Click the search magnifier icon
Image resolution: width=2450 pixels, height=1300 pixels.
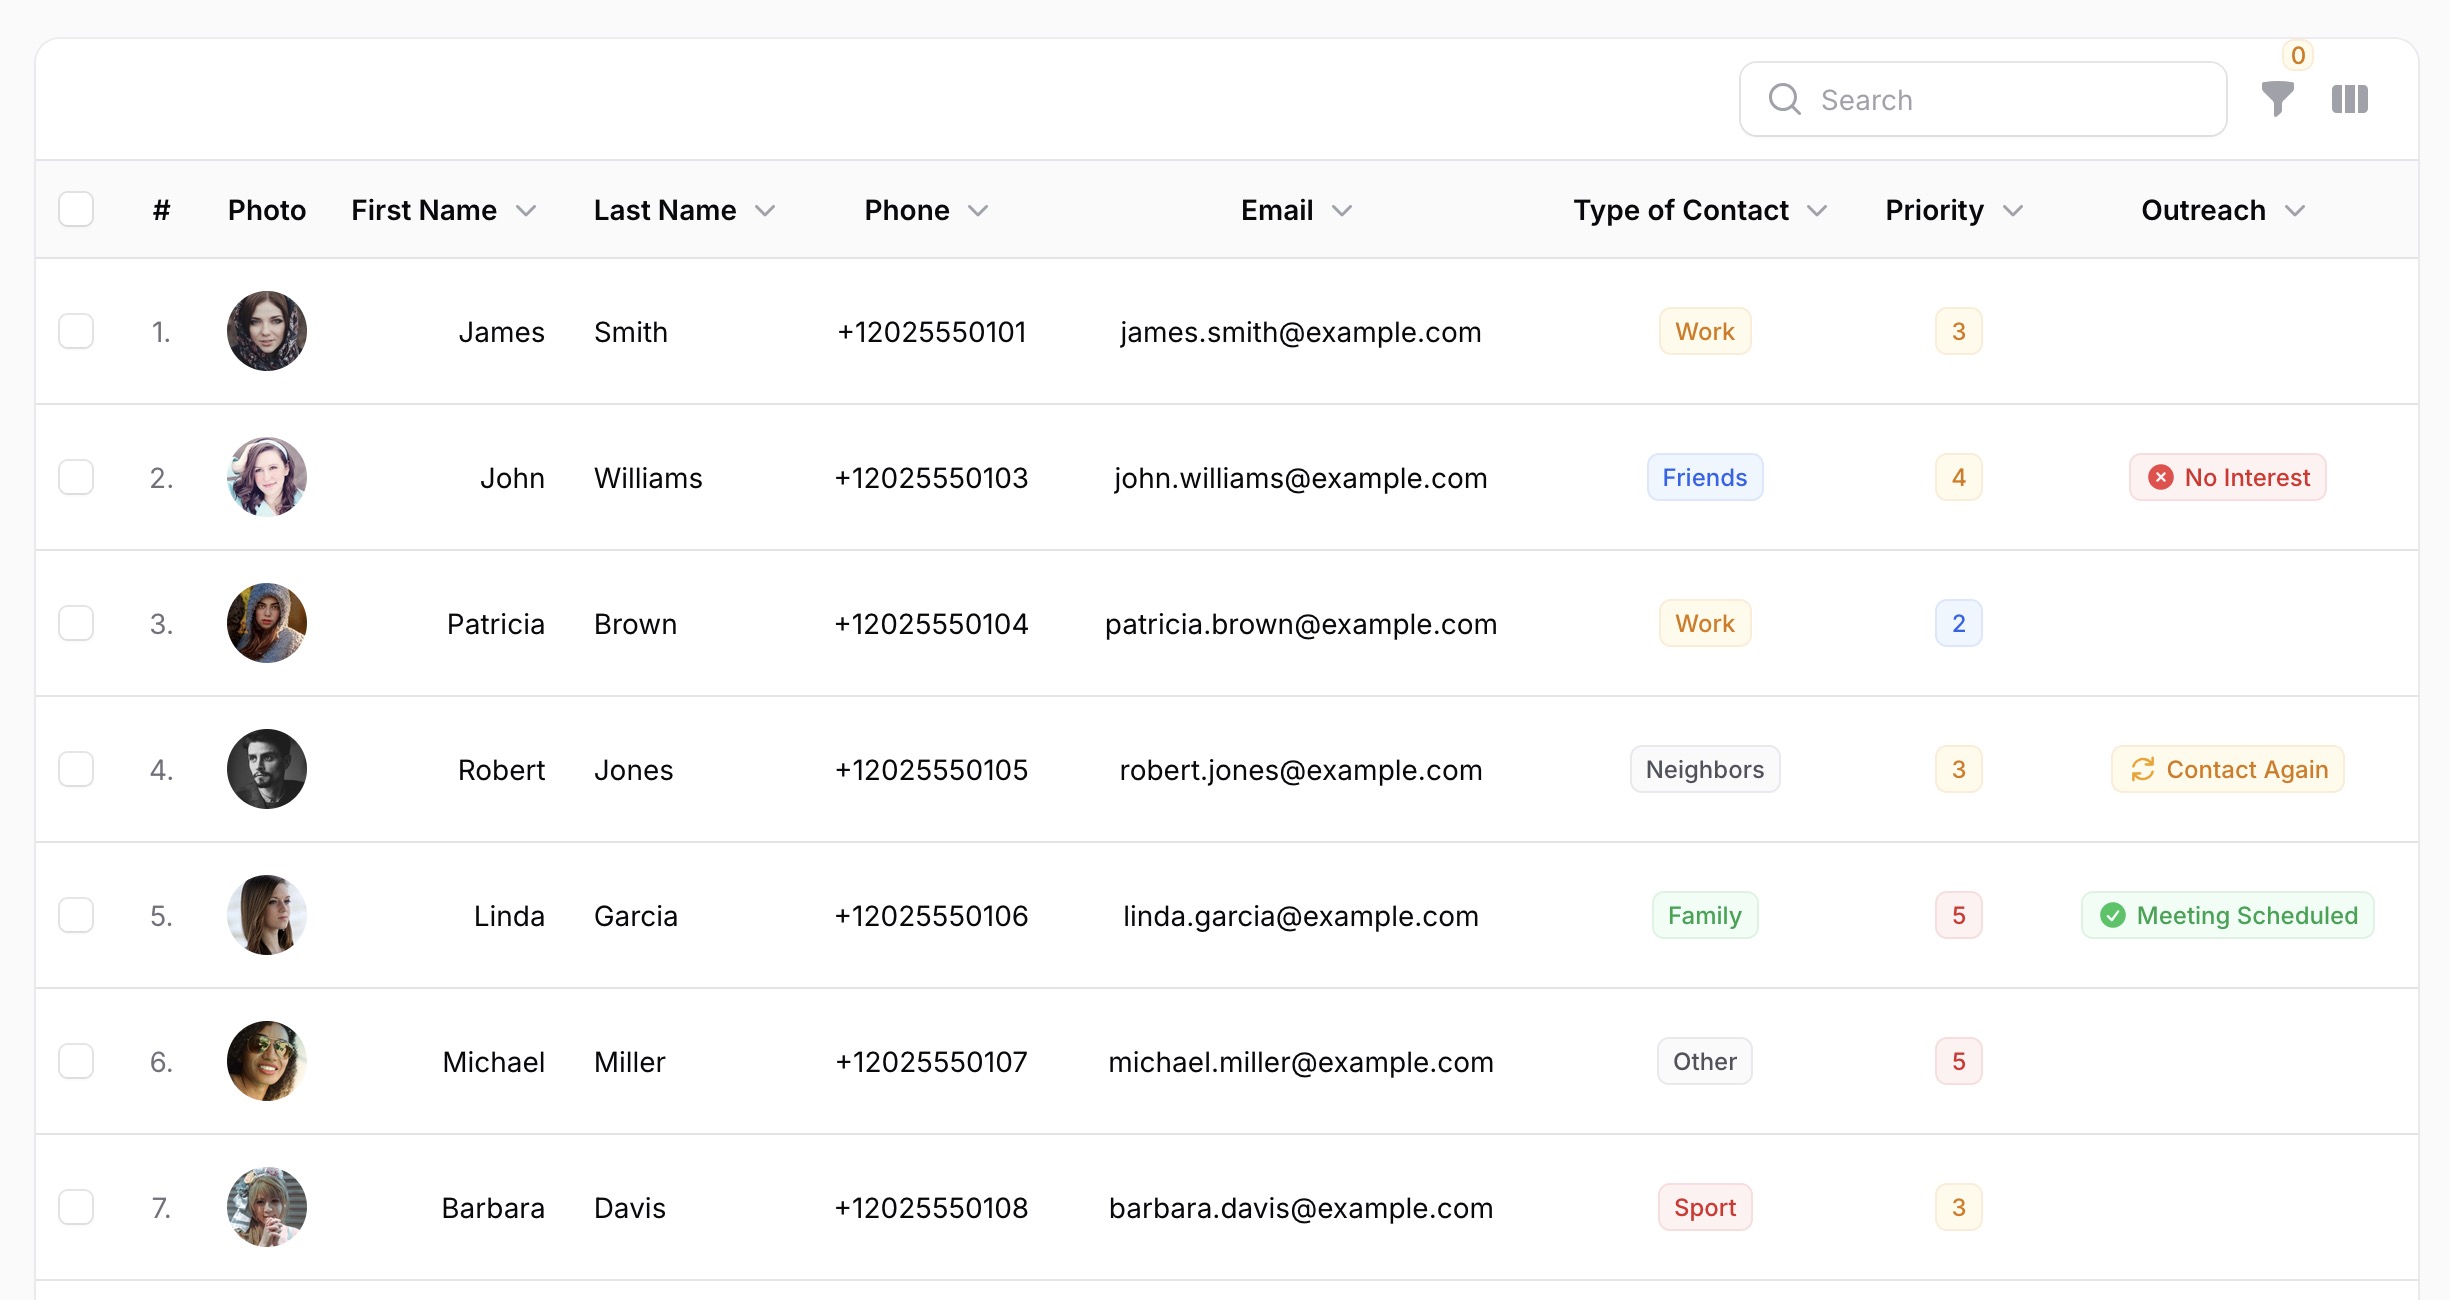(x=1786, y=99)
